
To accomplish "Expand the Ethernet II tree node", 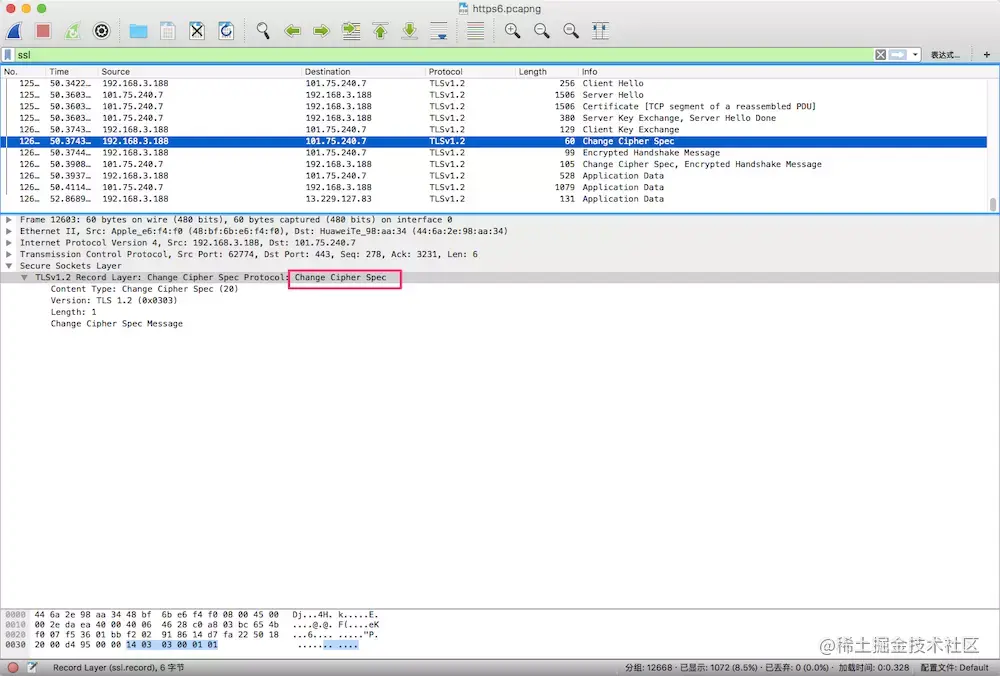I will click(9, 231).
